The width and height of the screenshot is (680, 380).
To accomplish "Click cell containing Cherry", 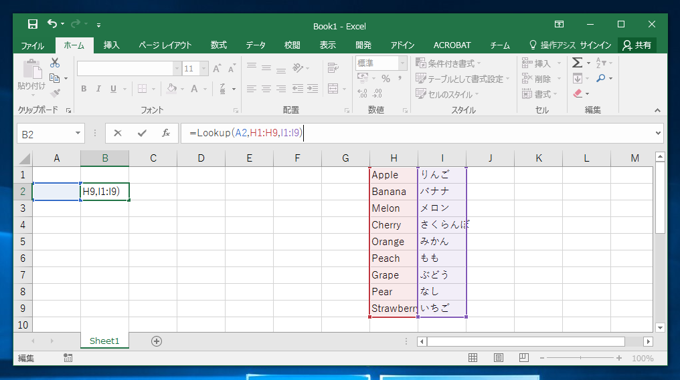I will [x=393, y=225].
